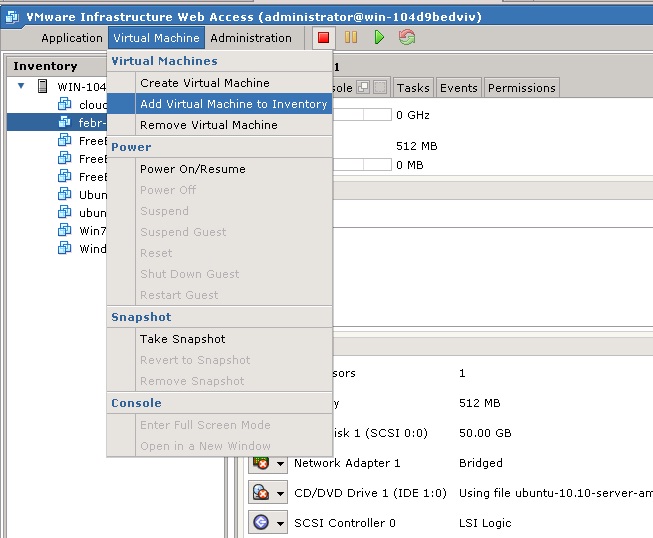Collapse the WIN-104 host tree node

click(x=21, y=86)
